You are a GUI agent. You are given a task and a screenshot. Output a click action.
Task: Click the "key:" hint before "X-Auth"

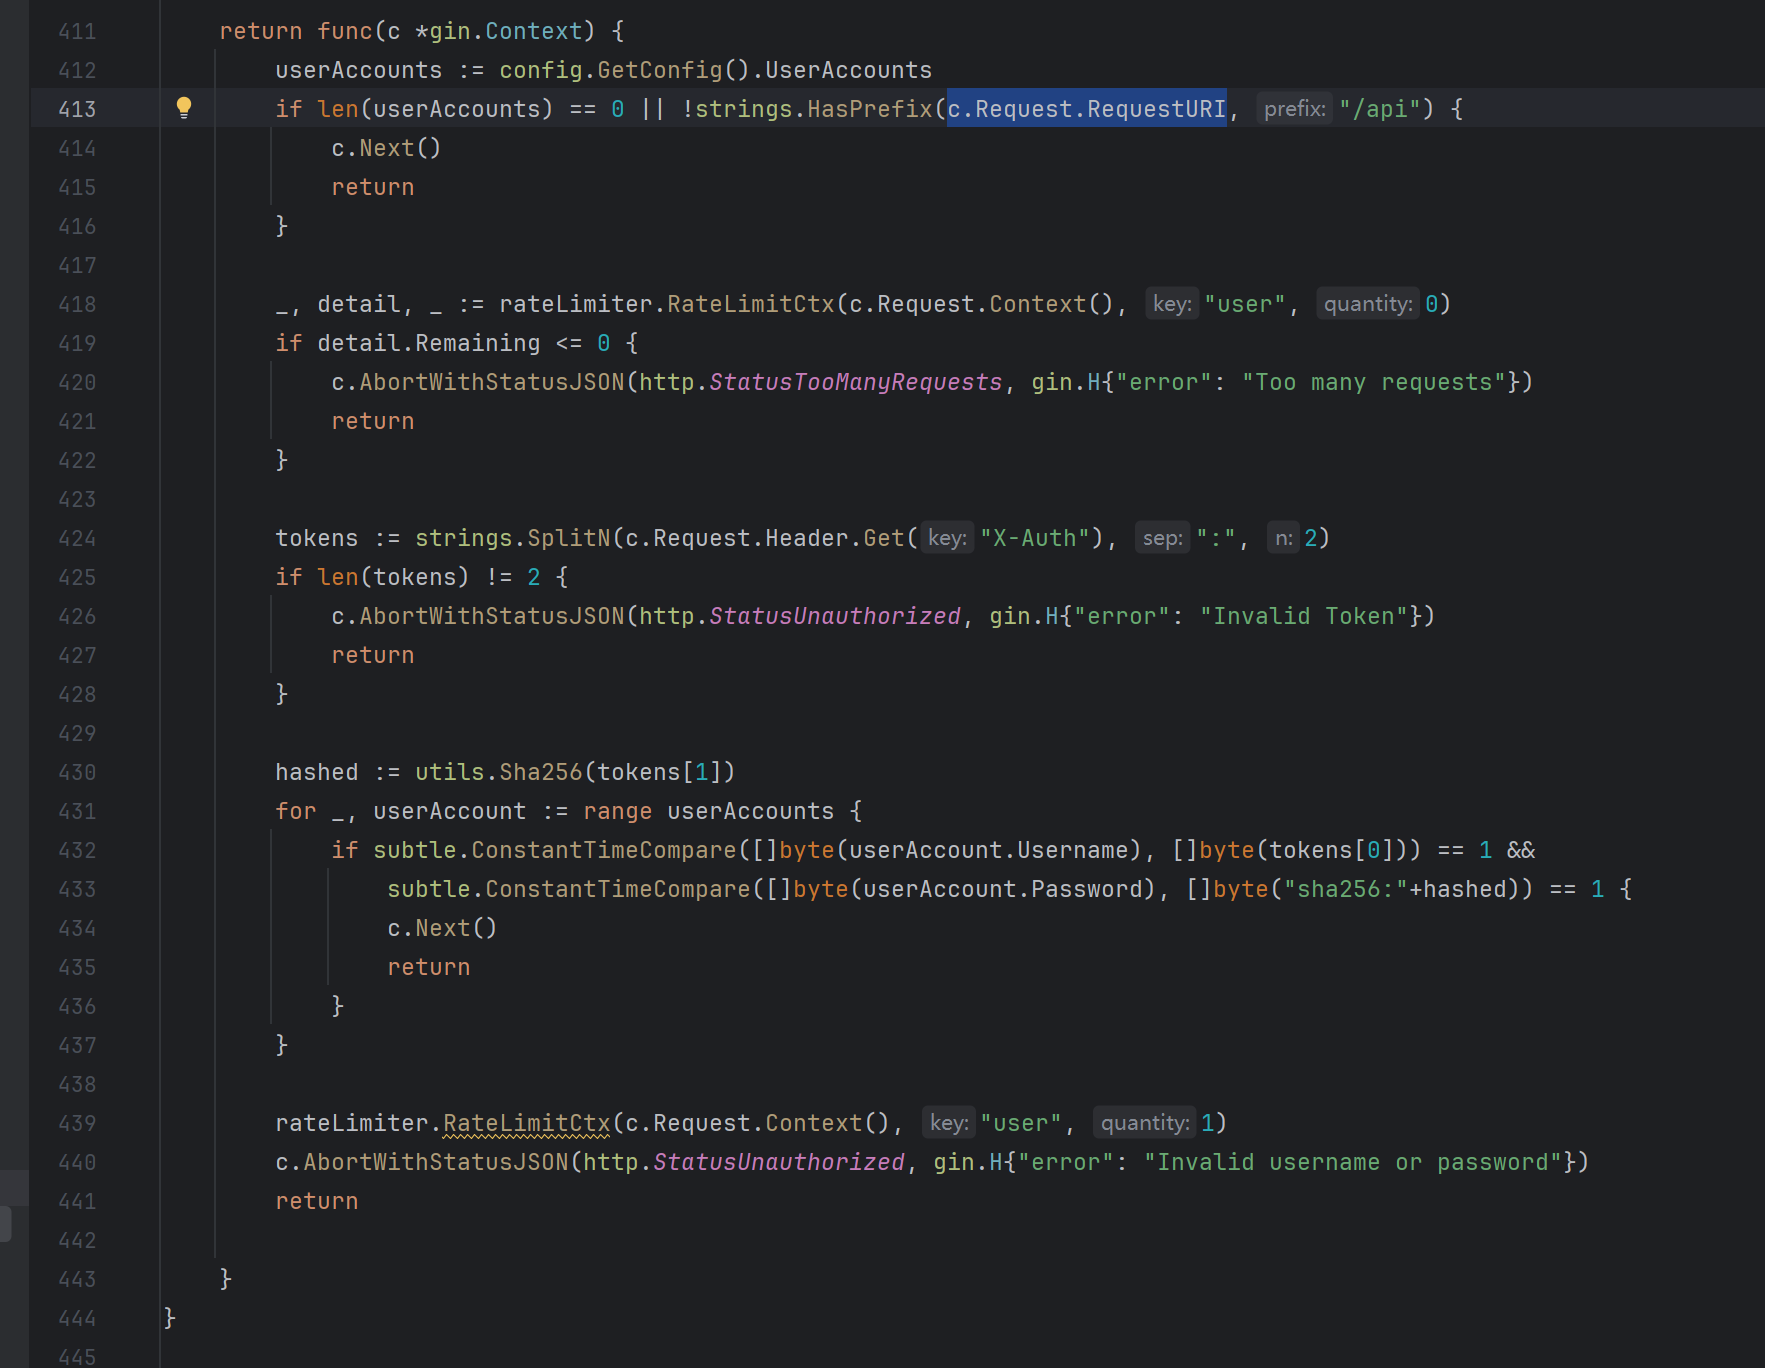coord(946,538)
